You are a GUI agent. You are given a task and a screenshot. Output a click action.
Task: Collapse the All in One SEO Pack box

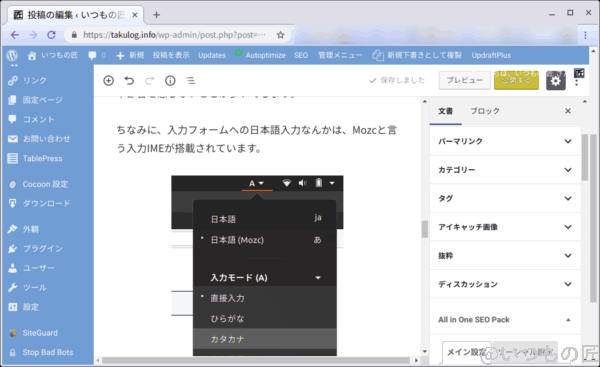568,320
